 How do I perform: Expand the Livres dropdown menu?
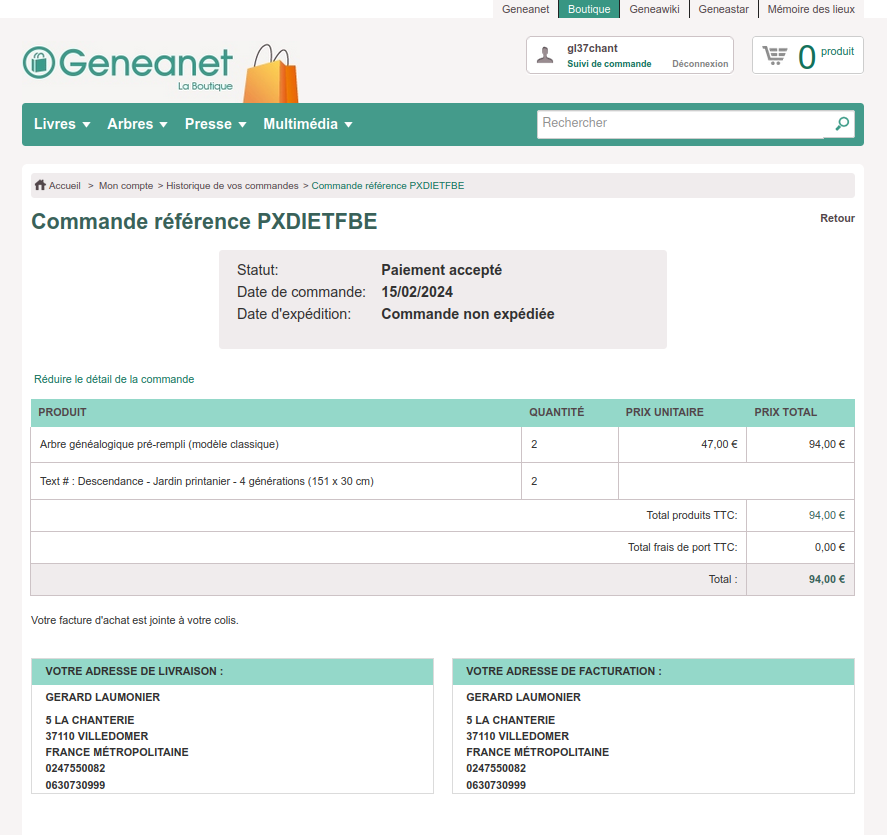click(x=62, y=124)
